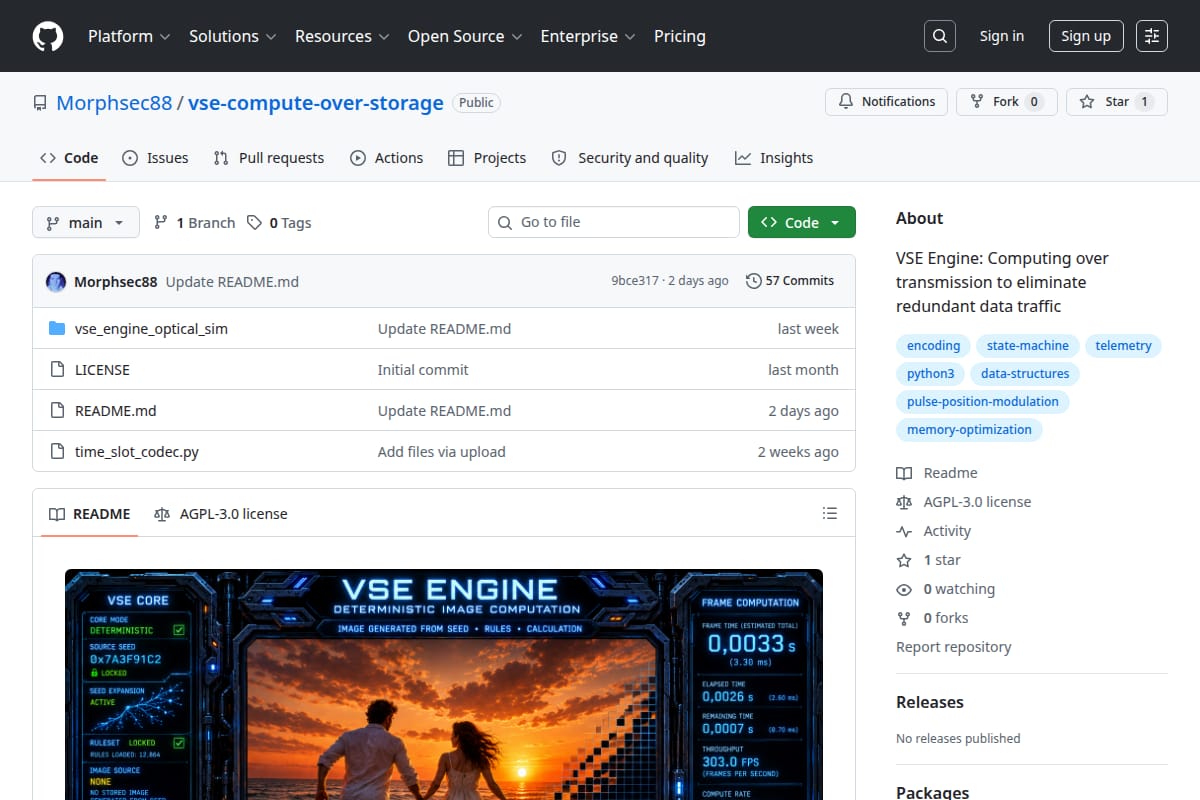Expand the Platform menu
Viewport: 1200px width, 800px height.
[x=129, y=36]
